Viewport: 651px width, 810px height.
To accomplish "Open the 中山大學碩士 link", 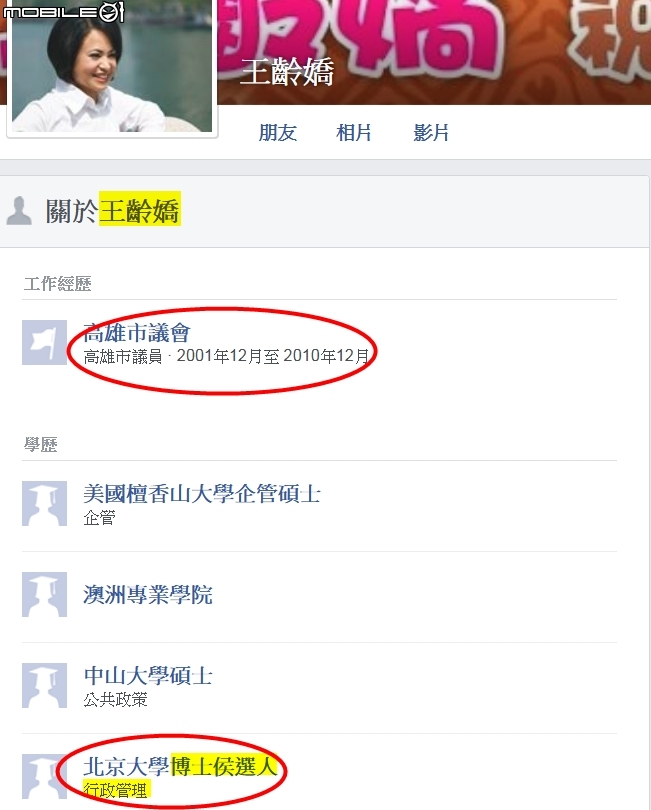I will coord(148,675).
